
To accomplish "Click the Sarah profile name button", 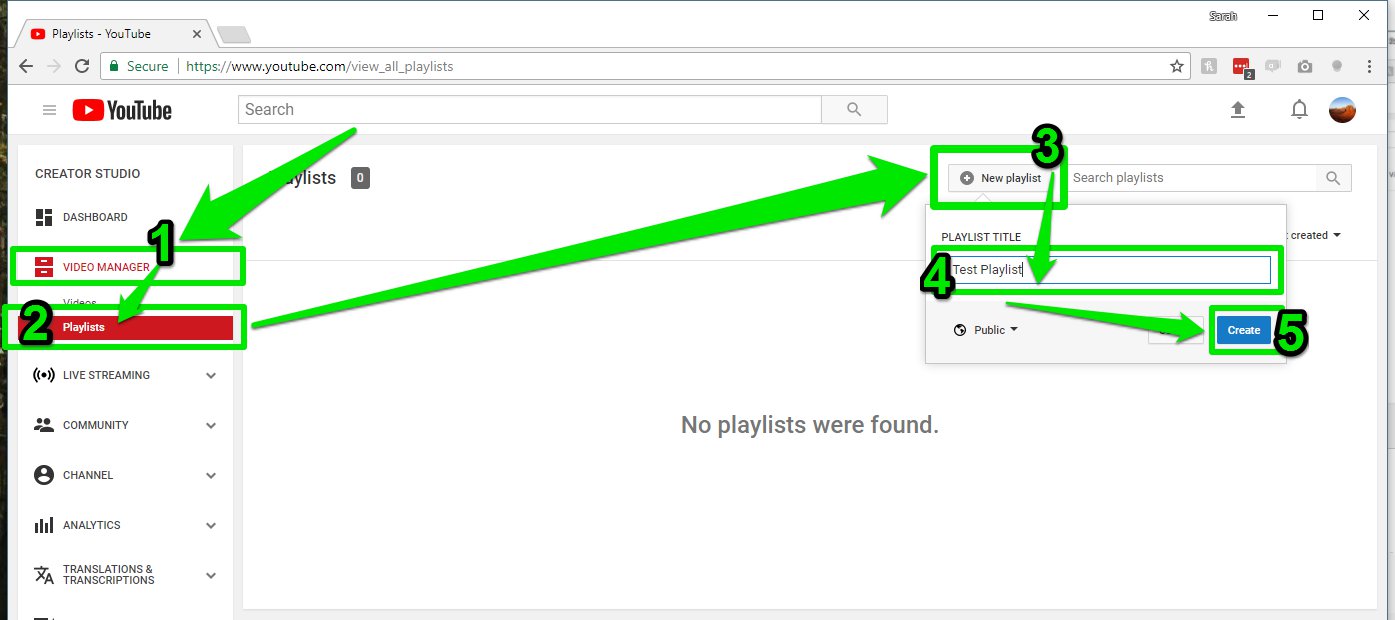I will point(1222,15).
